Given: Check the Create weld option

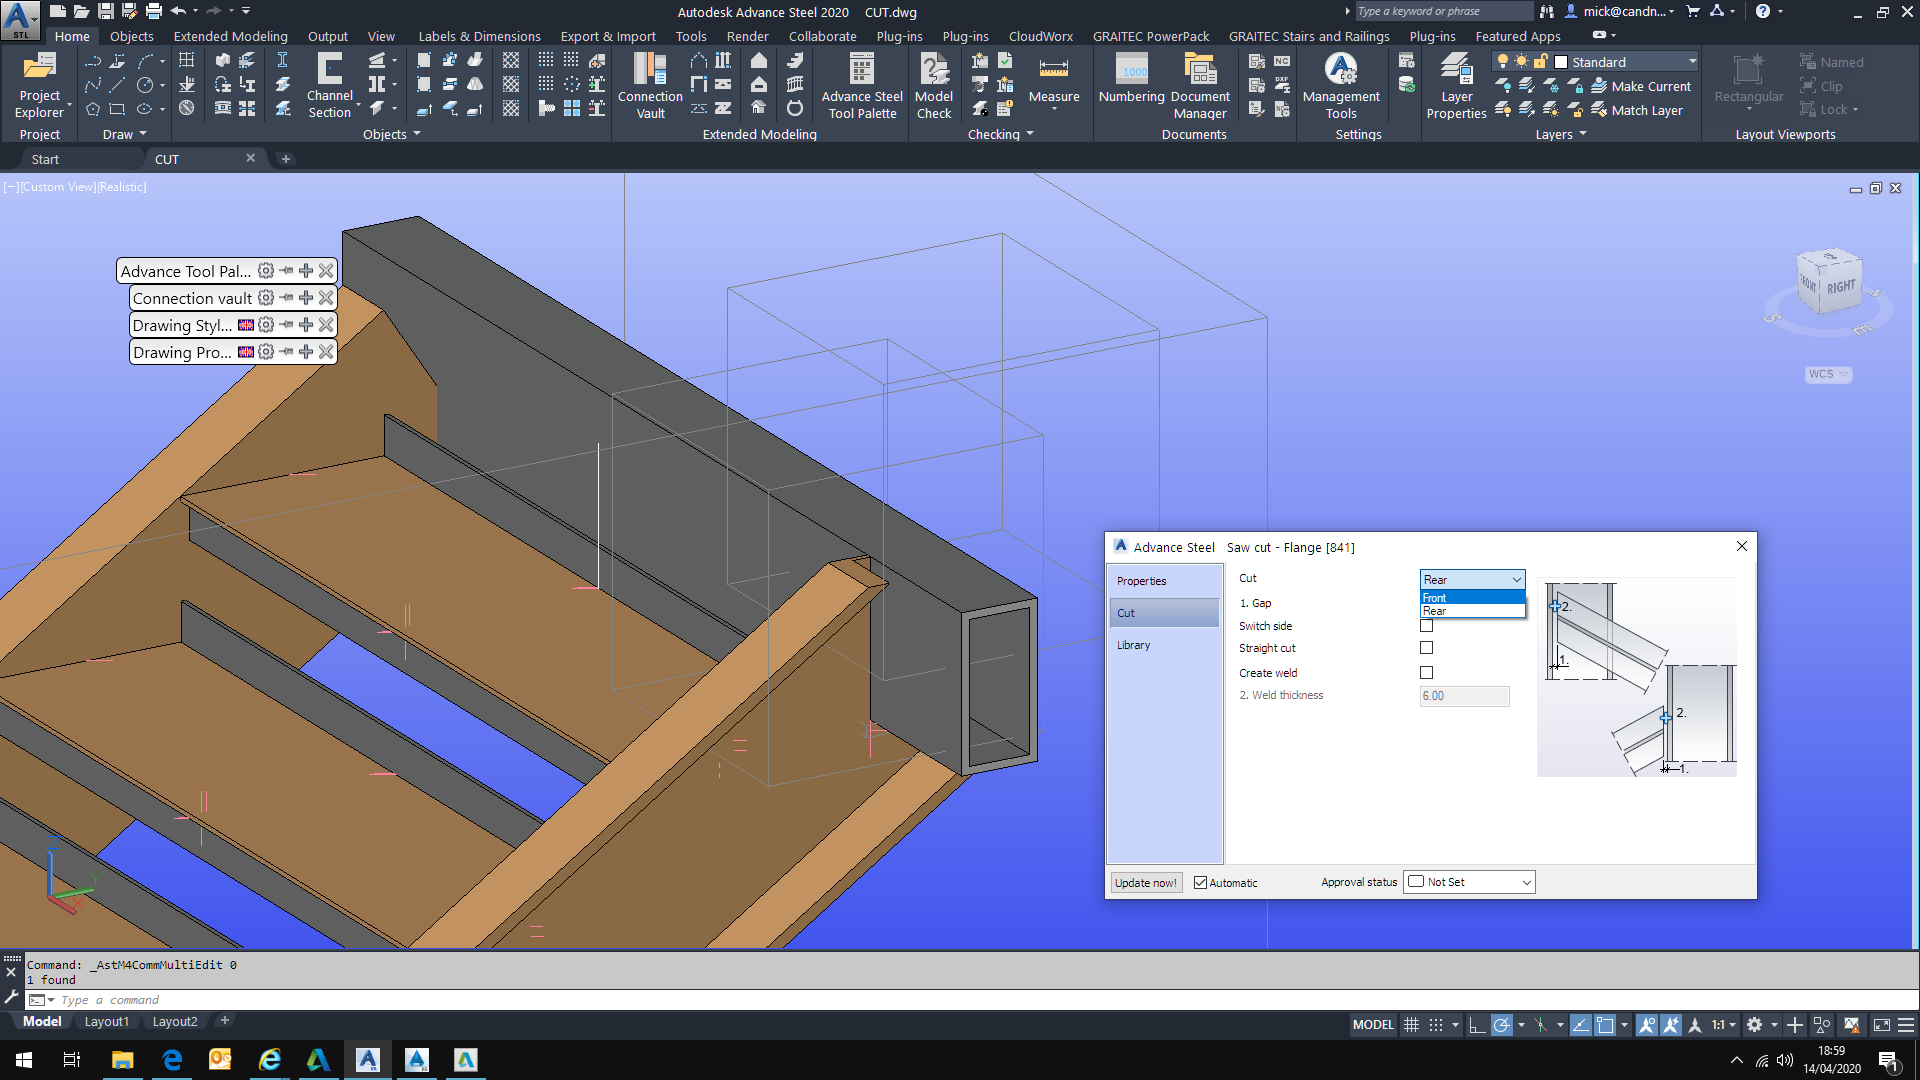Looking at the screenshot, I should (1426, 672).
